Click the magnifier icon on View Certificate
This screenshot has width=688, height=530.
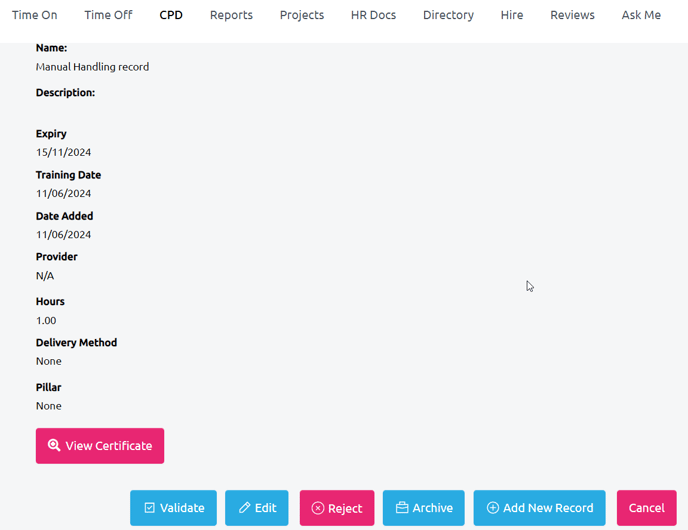pyautogui.click(x=54, y=446)
